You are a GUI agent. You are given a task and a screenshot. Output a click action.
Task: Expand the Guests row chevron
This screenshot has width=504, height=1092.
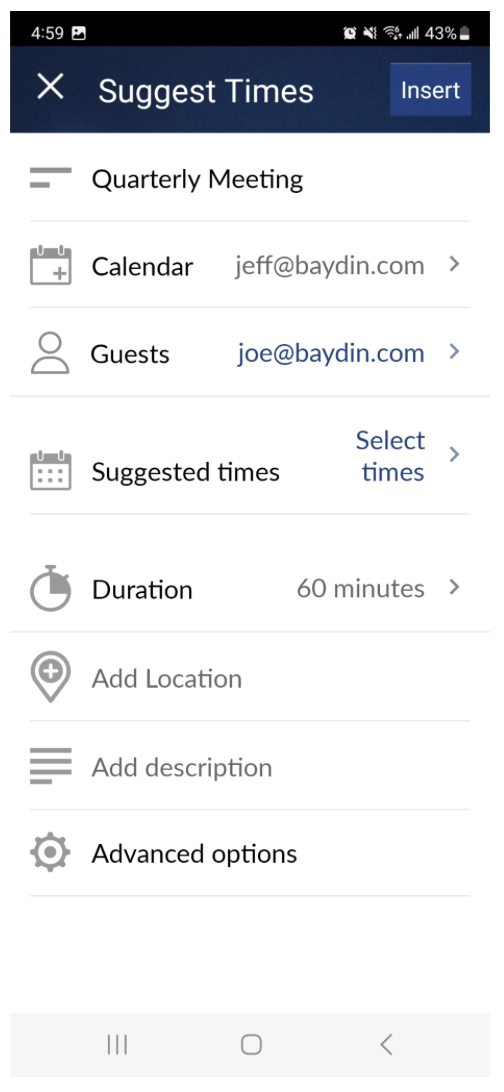[x=455, y=352]
